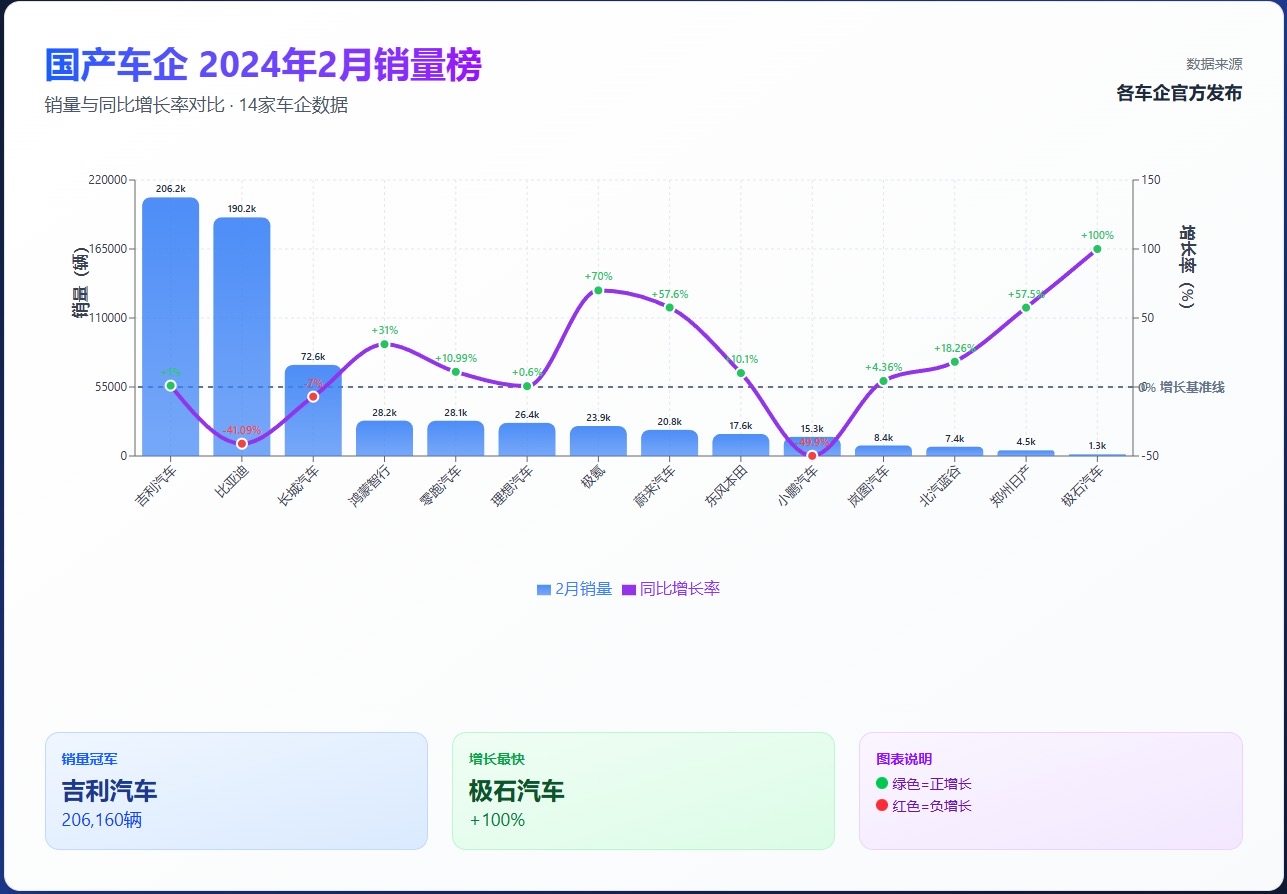Click the subtitle 销量与同比增长率对比 · 14家车企数据
This screenshot has height=894, width=1287.
[x=196, y=105]
